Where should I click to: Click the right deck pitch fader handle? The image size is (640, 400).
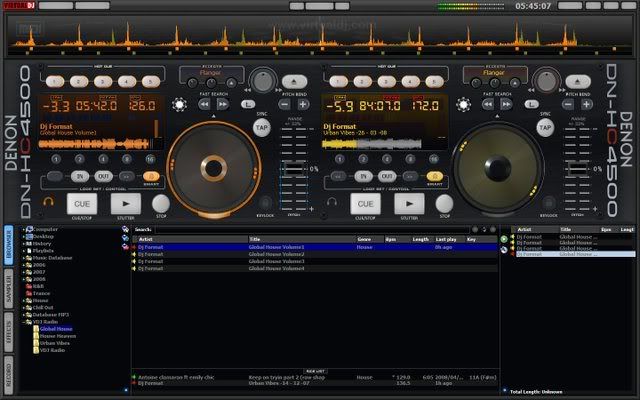[577, 169]
